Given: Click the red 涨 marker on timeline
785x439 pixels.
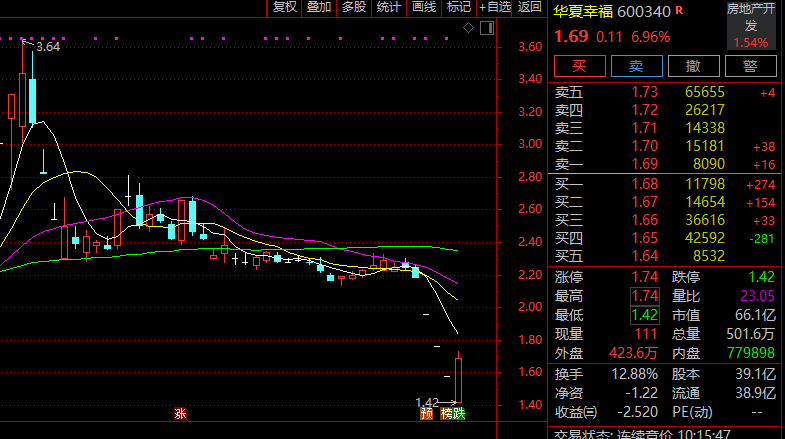Looking at the screenshot, I should [x=181, y=413].
